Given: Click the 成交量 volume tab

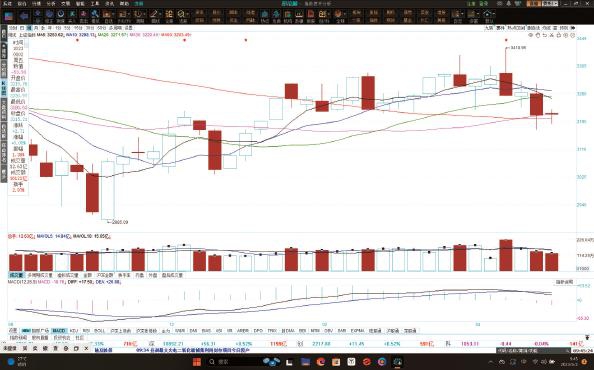Looking at the screenshot, I should click(x=16, y=275).
